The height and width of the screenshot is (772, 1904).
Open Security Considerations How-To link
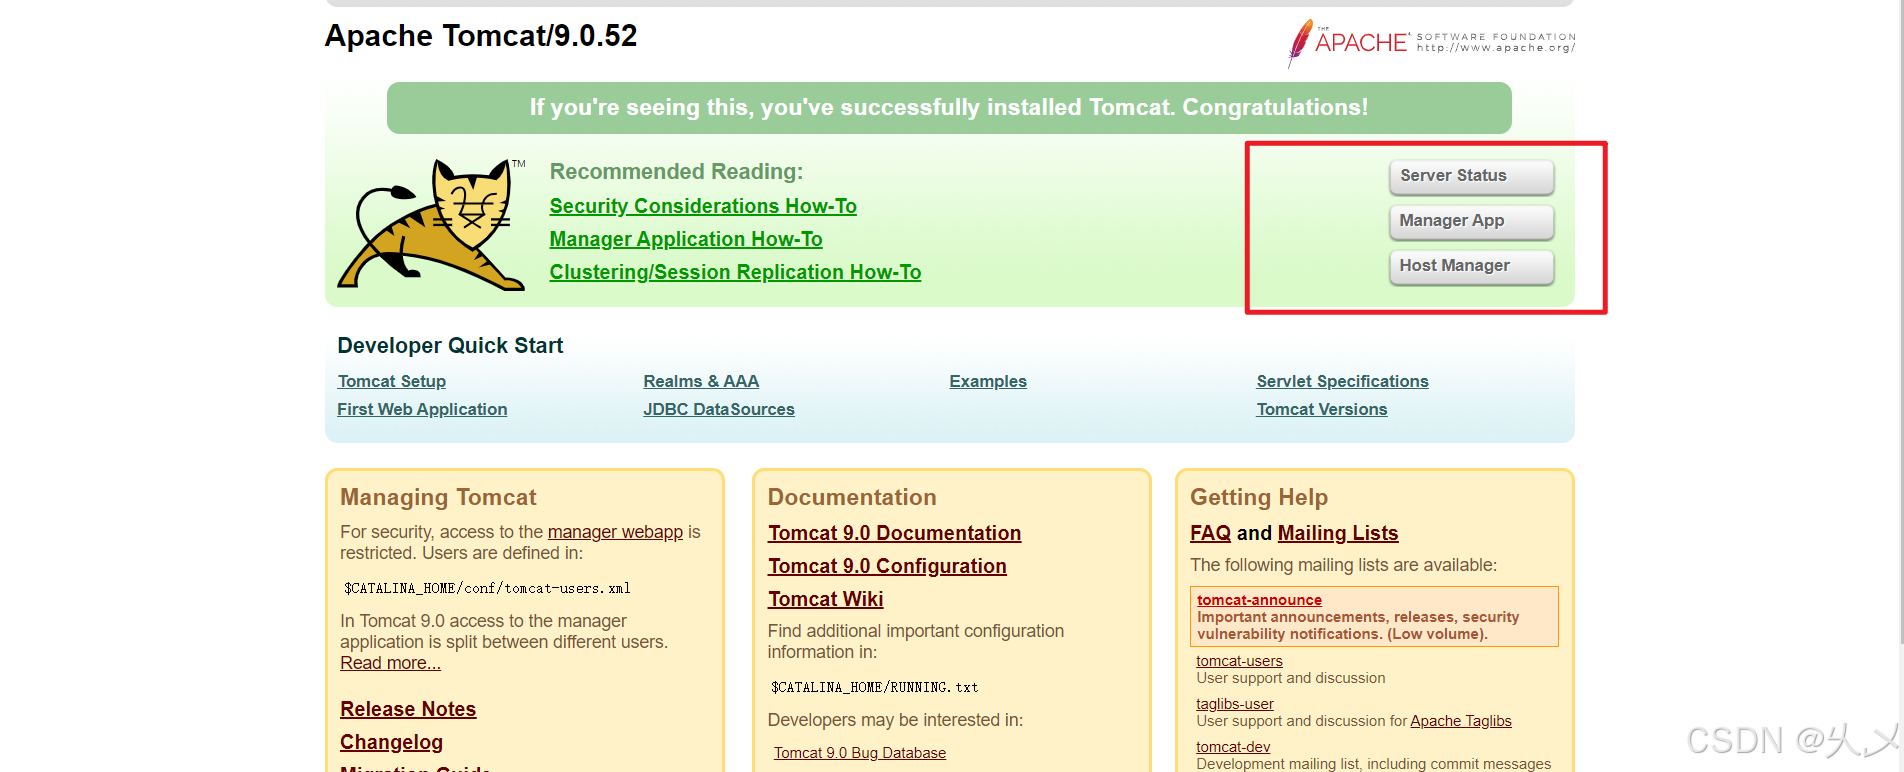[x=703, y=206]
